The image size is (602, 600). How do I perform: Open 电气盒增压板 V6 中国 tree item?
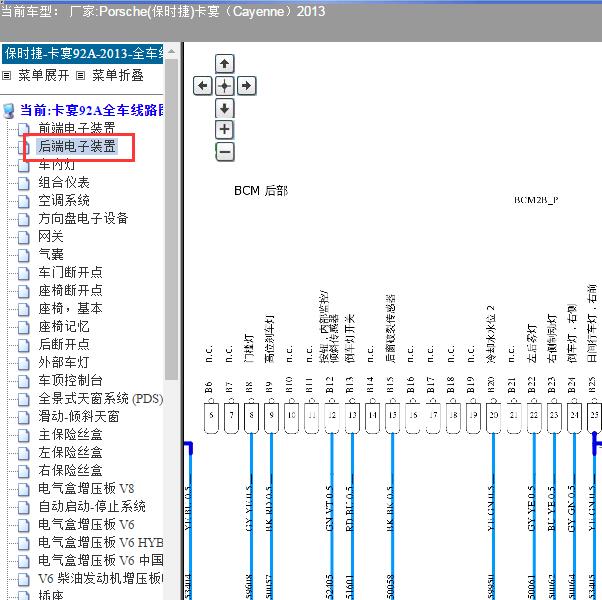pos(101,560)
